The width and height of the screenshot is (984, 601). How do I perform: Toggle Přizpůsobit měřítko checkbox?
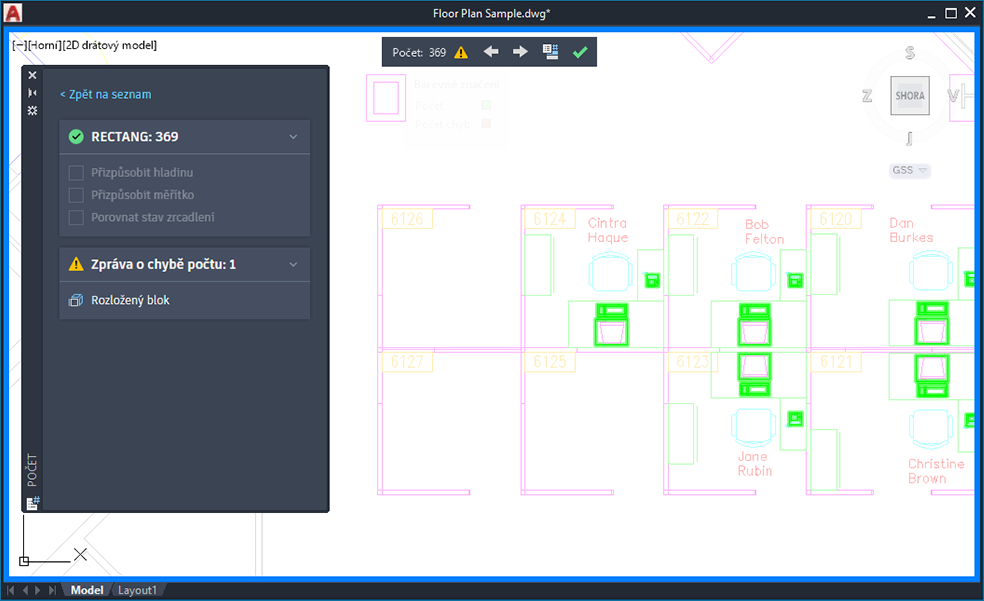(x=76, y=195)
